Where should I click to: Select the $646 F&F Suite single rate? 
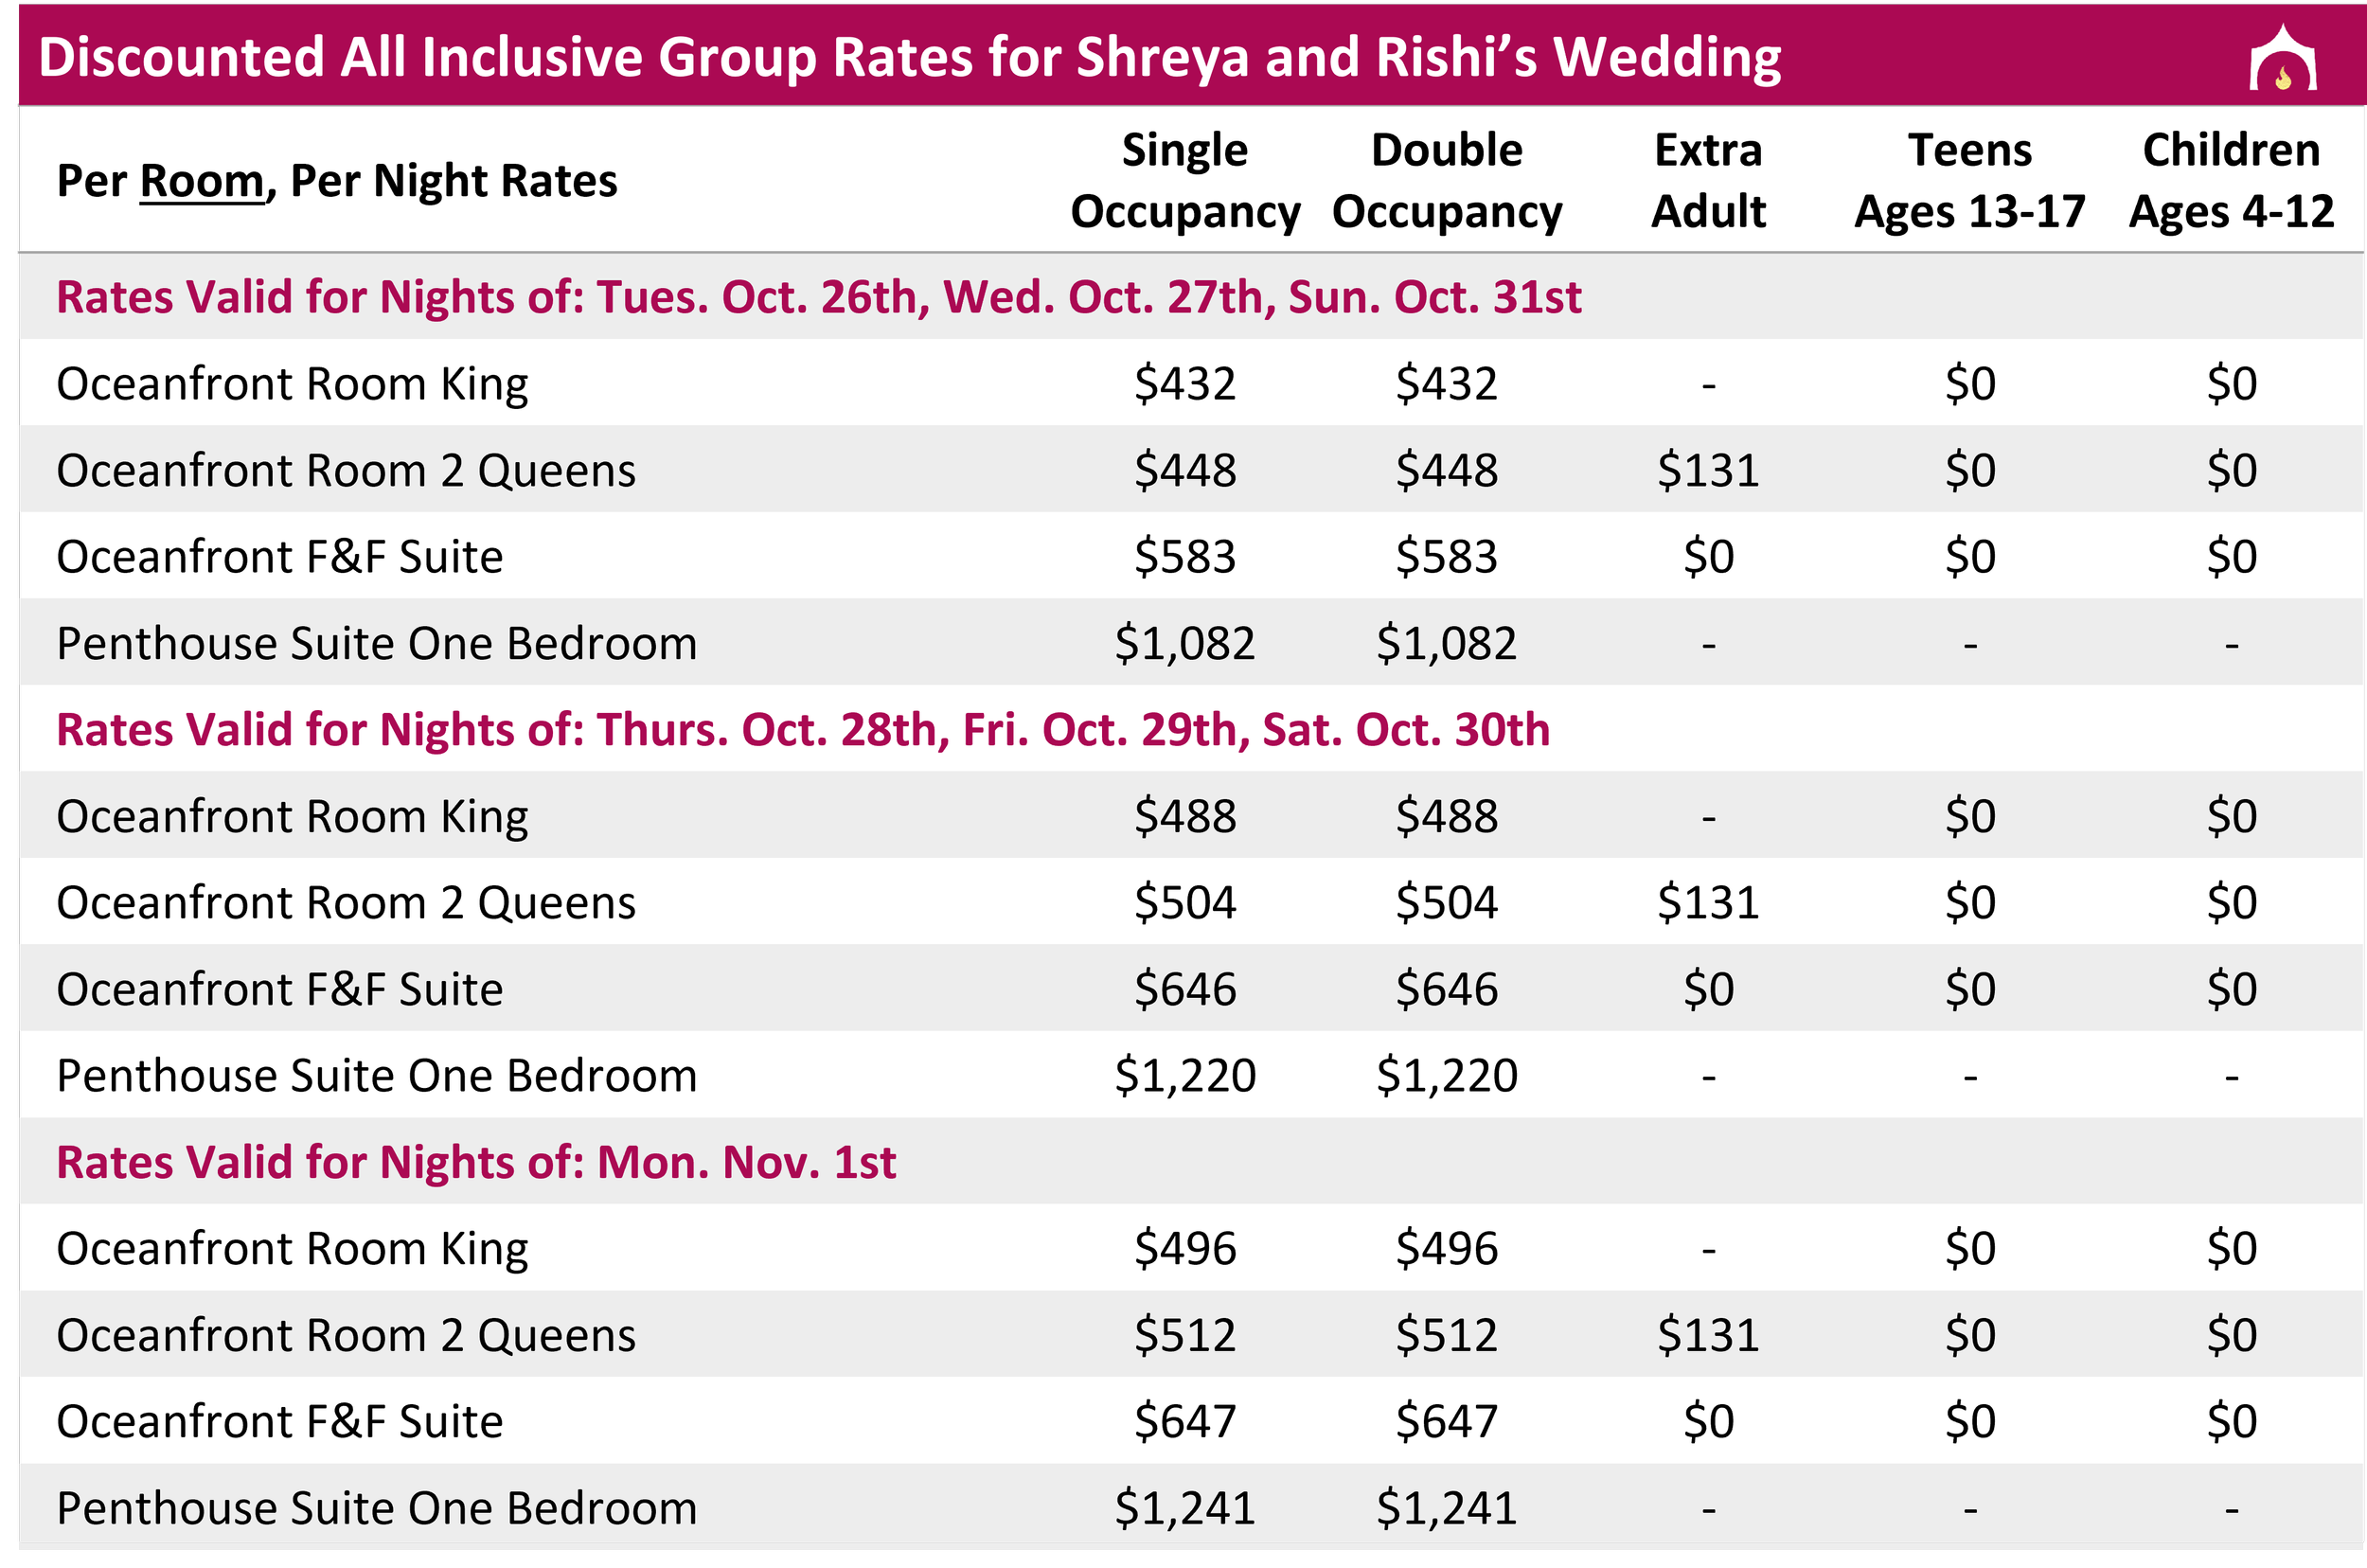[x=1185, y=990]
